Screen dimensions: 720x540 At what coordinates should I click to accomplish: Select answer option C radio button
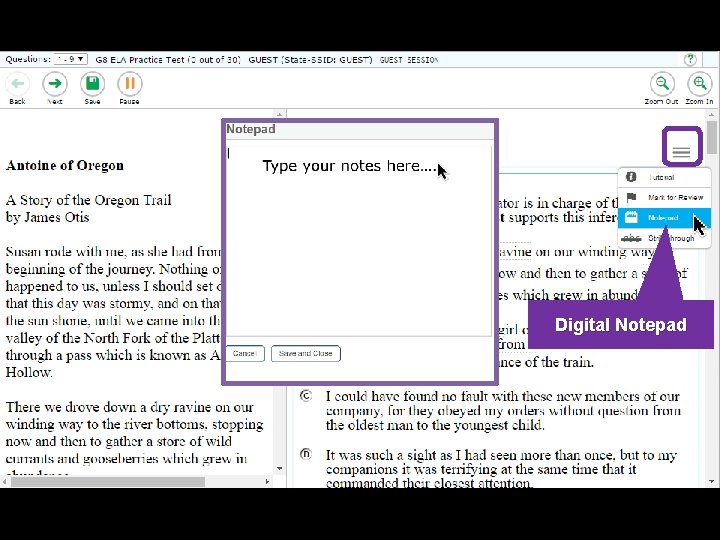pyautogui.click(x=306, y=395)
